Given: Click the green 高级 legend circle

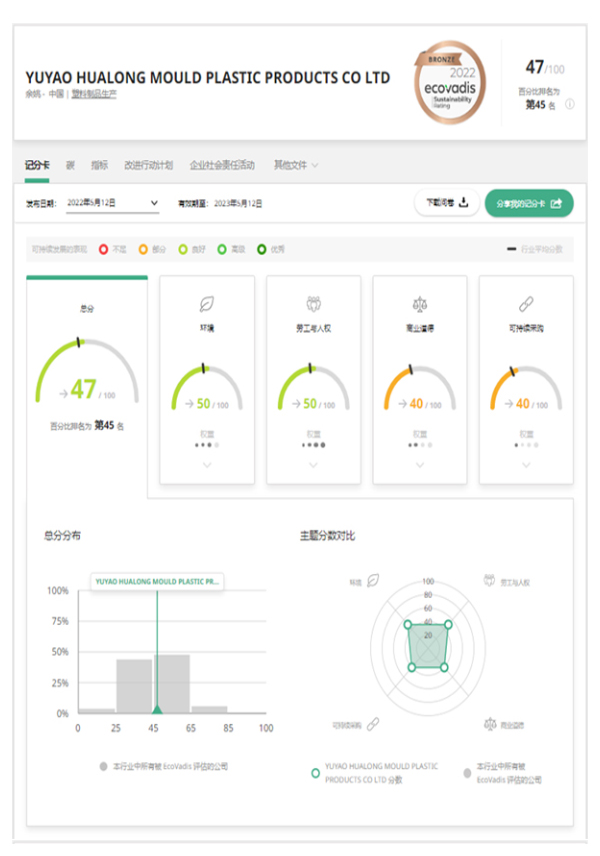Looking at the screenshot, I should (222, 249).
